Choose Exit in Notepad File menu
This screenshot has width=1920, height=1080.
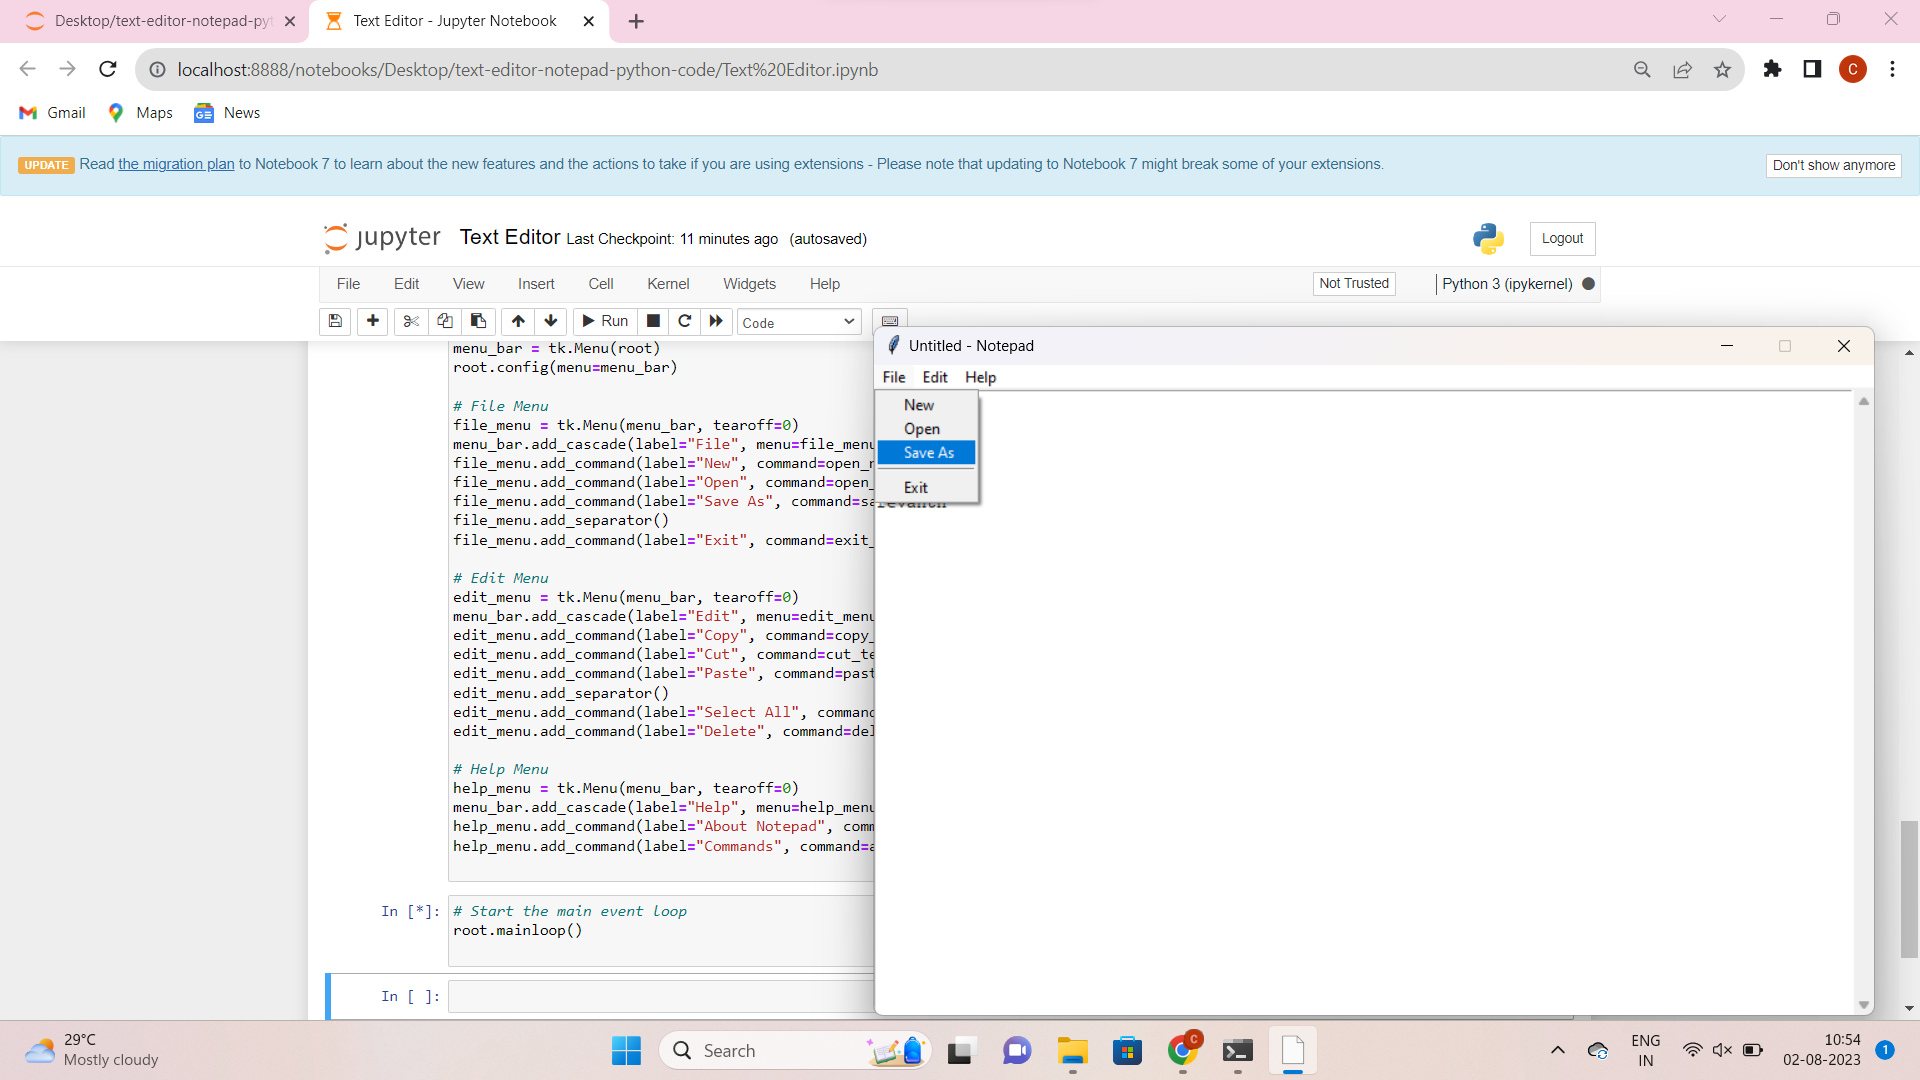coord(926,487)
